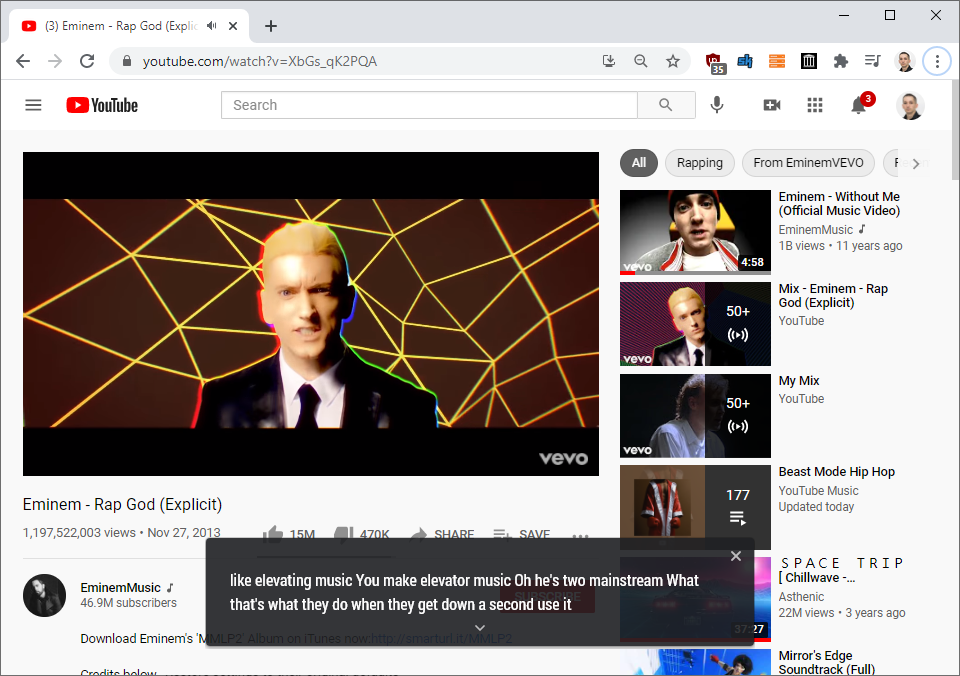The width and height of the screenshot is (960, 676).
Task: Like the video with thumbs up
Action: 272,533
